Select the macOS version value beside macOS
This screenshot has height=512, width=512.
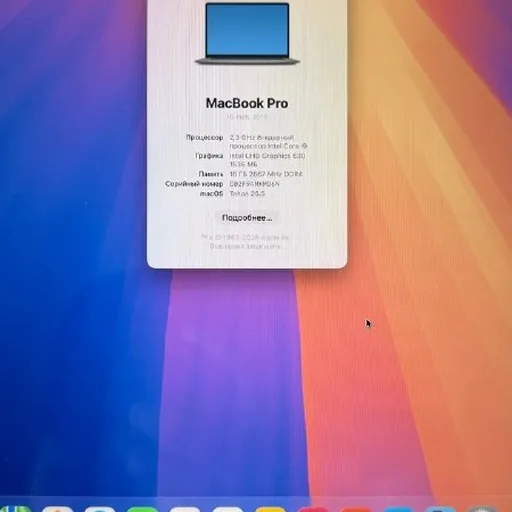click(247, 194)
